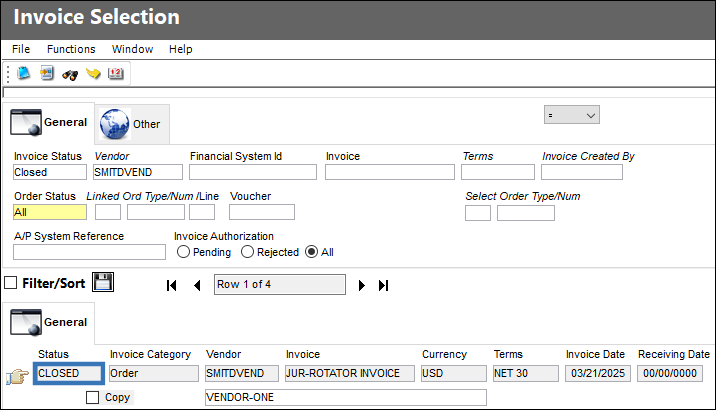The height and width of the screenshot is (410, 716).
Task: Click the Financial System Id field
Action: coord(253,172)
